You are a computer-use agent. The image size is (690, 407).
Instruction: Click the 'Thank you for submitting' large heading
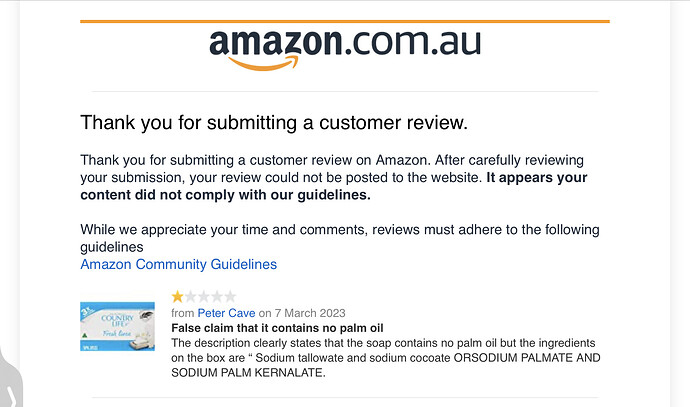click(274, 122)
